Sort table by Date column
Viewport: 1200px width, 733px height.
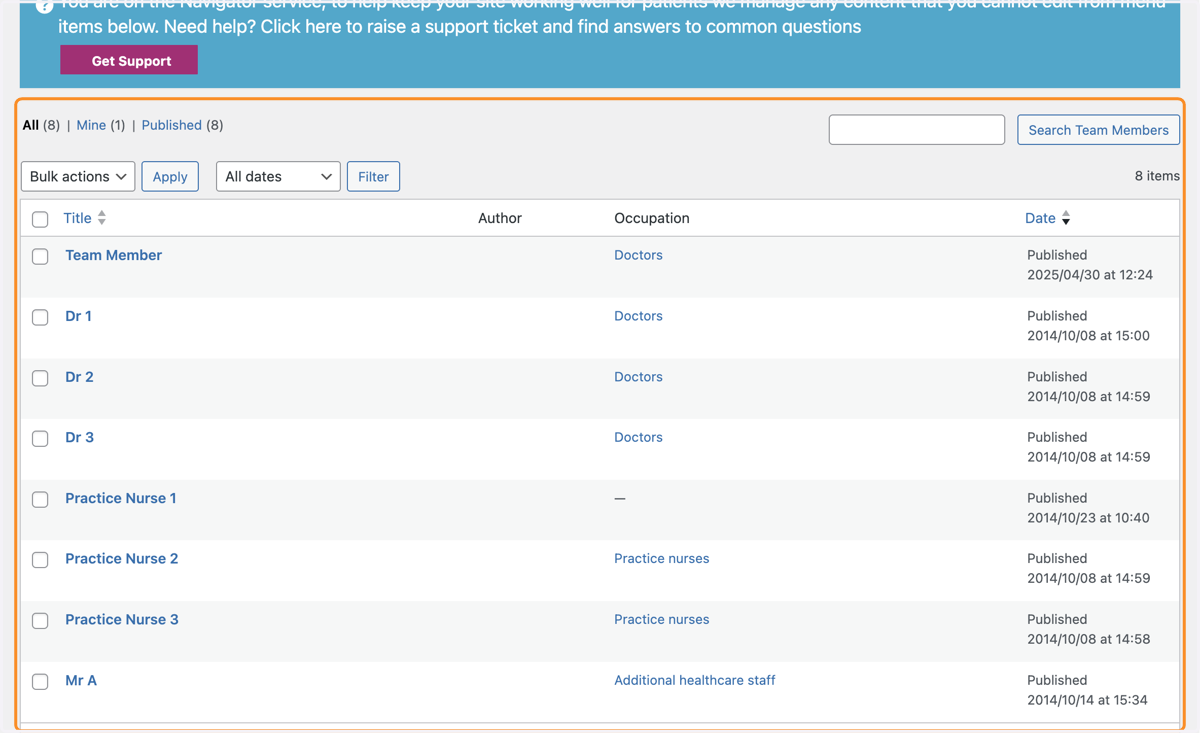[x=1040, y=218]
